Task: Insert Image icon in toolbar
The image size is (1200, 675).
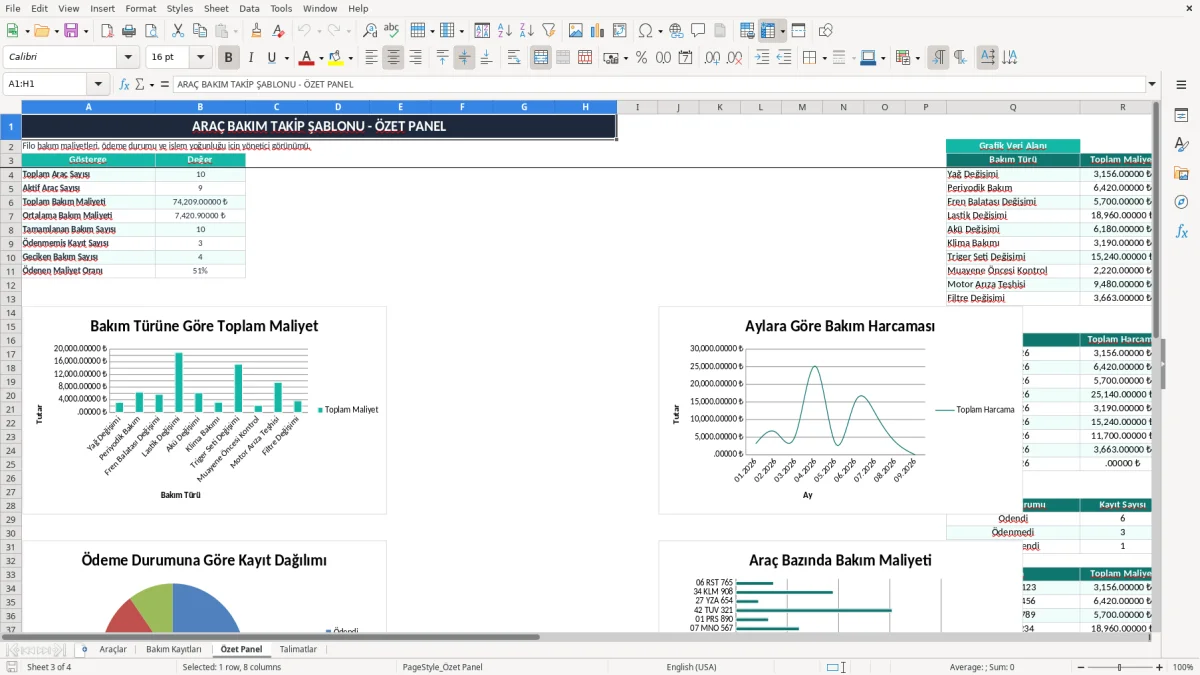Action: (576, 31)
